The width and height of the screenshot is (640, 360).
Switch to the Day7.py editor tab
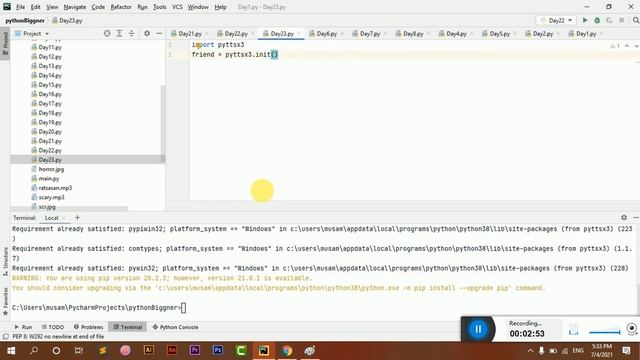370,34
